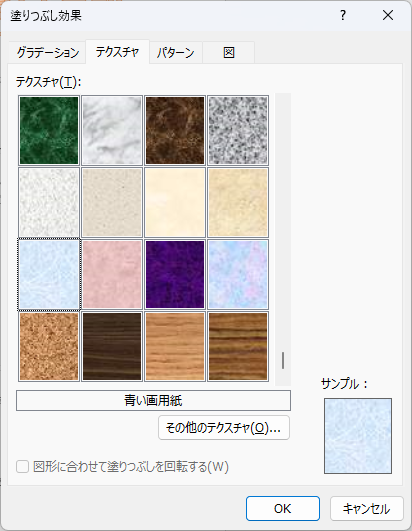412x531 pixels.
Task: Pick the brown marble texture
Action: click(175, 130)
